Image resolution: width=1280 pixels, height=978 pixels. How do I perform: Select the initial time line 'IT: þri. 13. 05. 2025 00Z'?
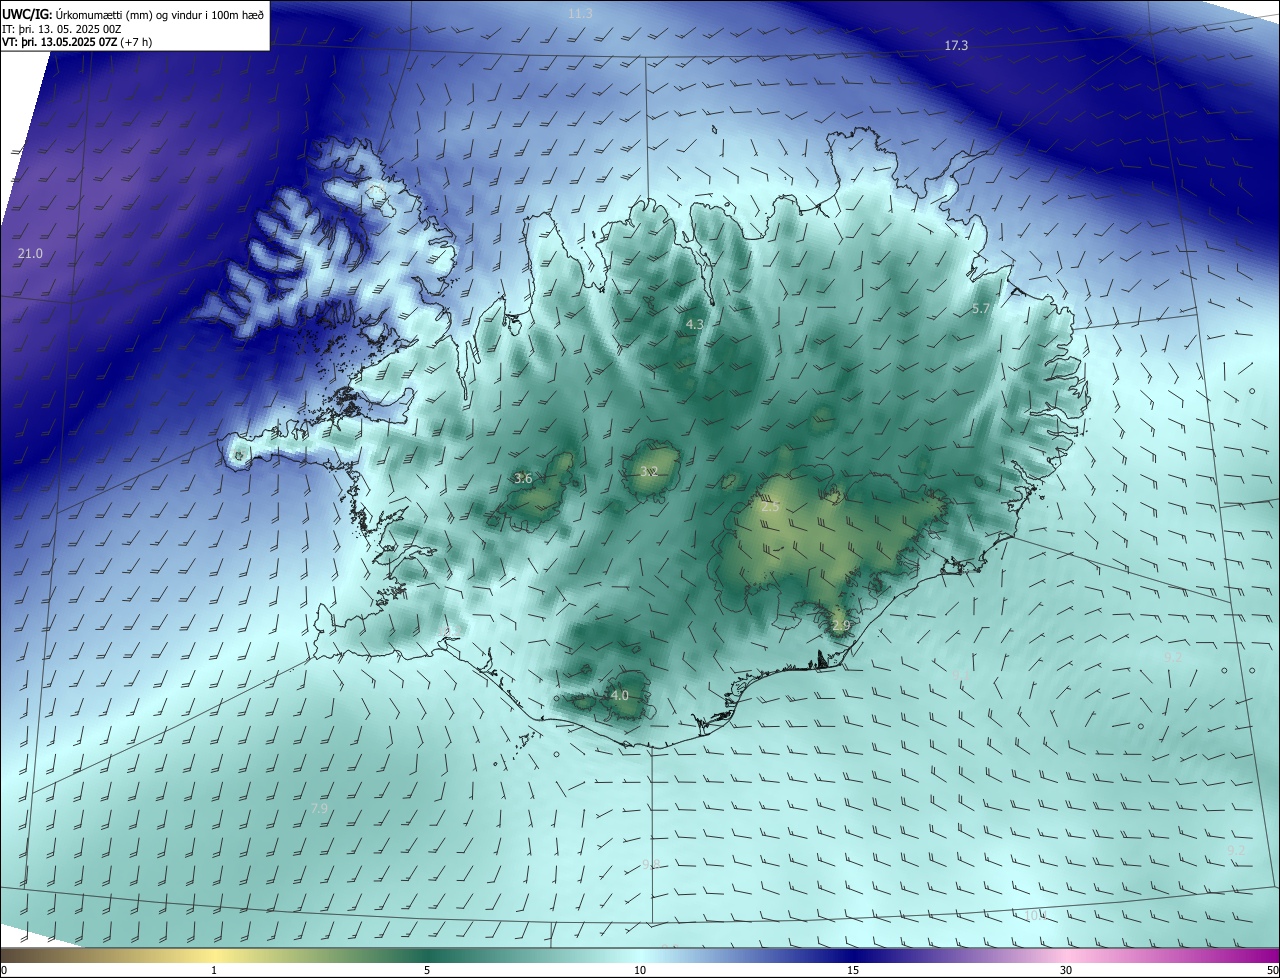[62, 29]
